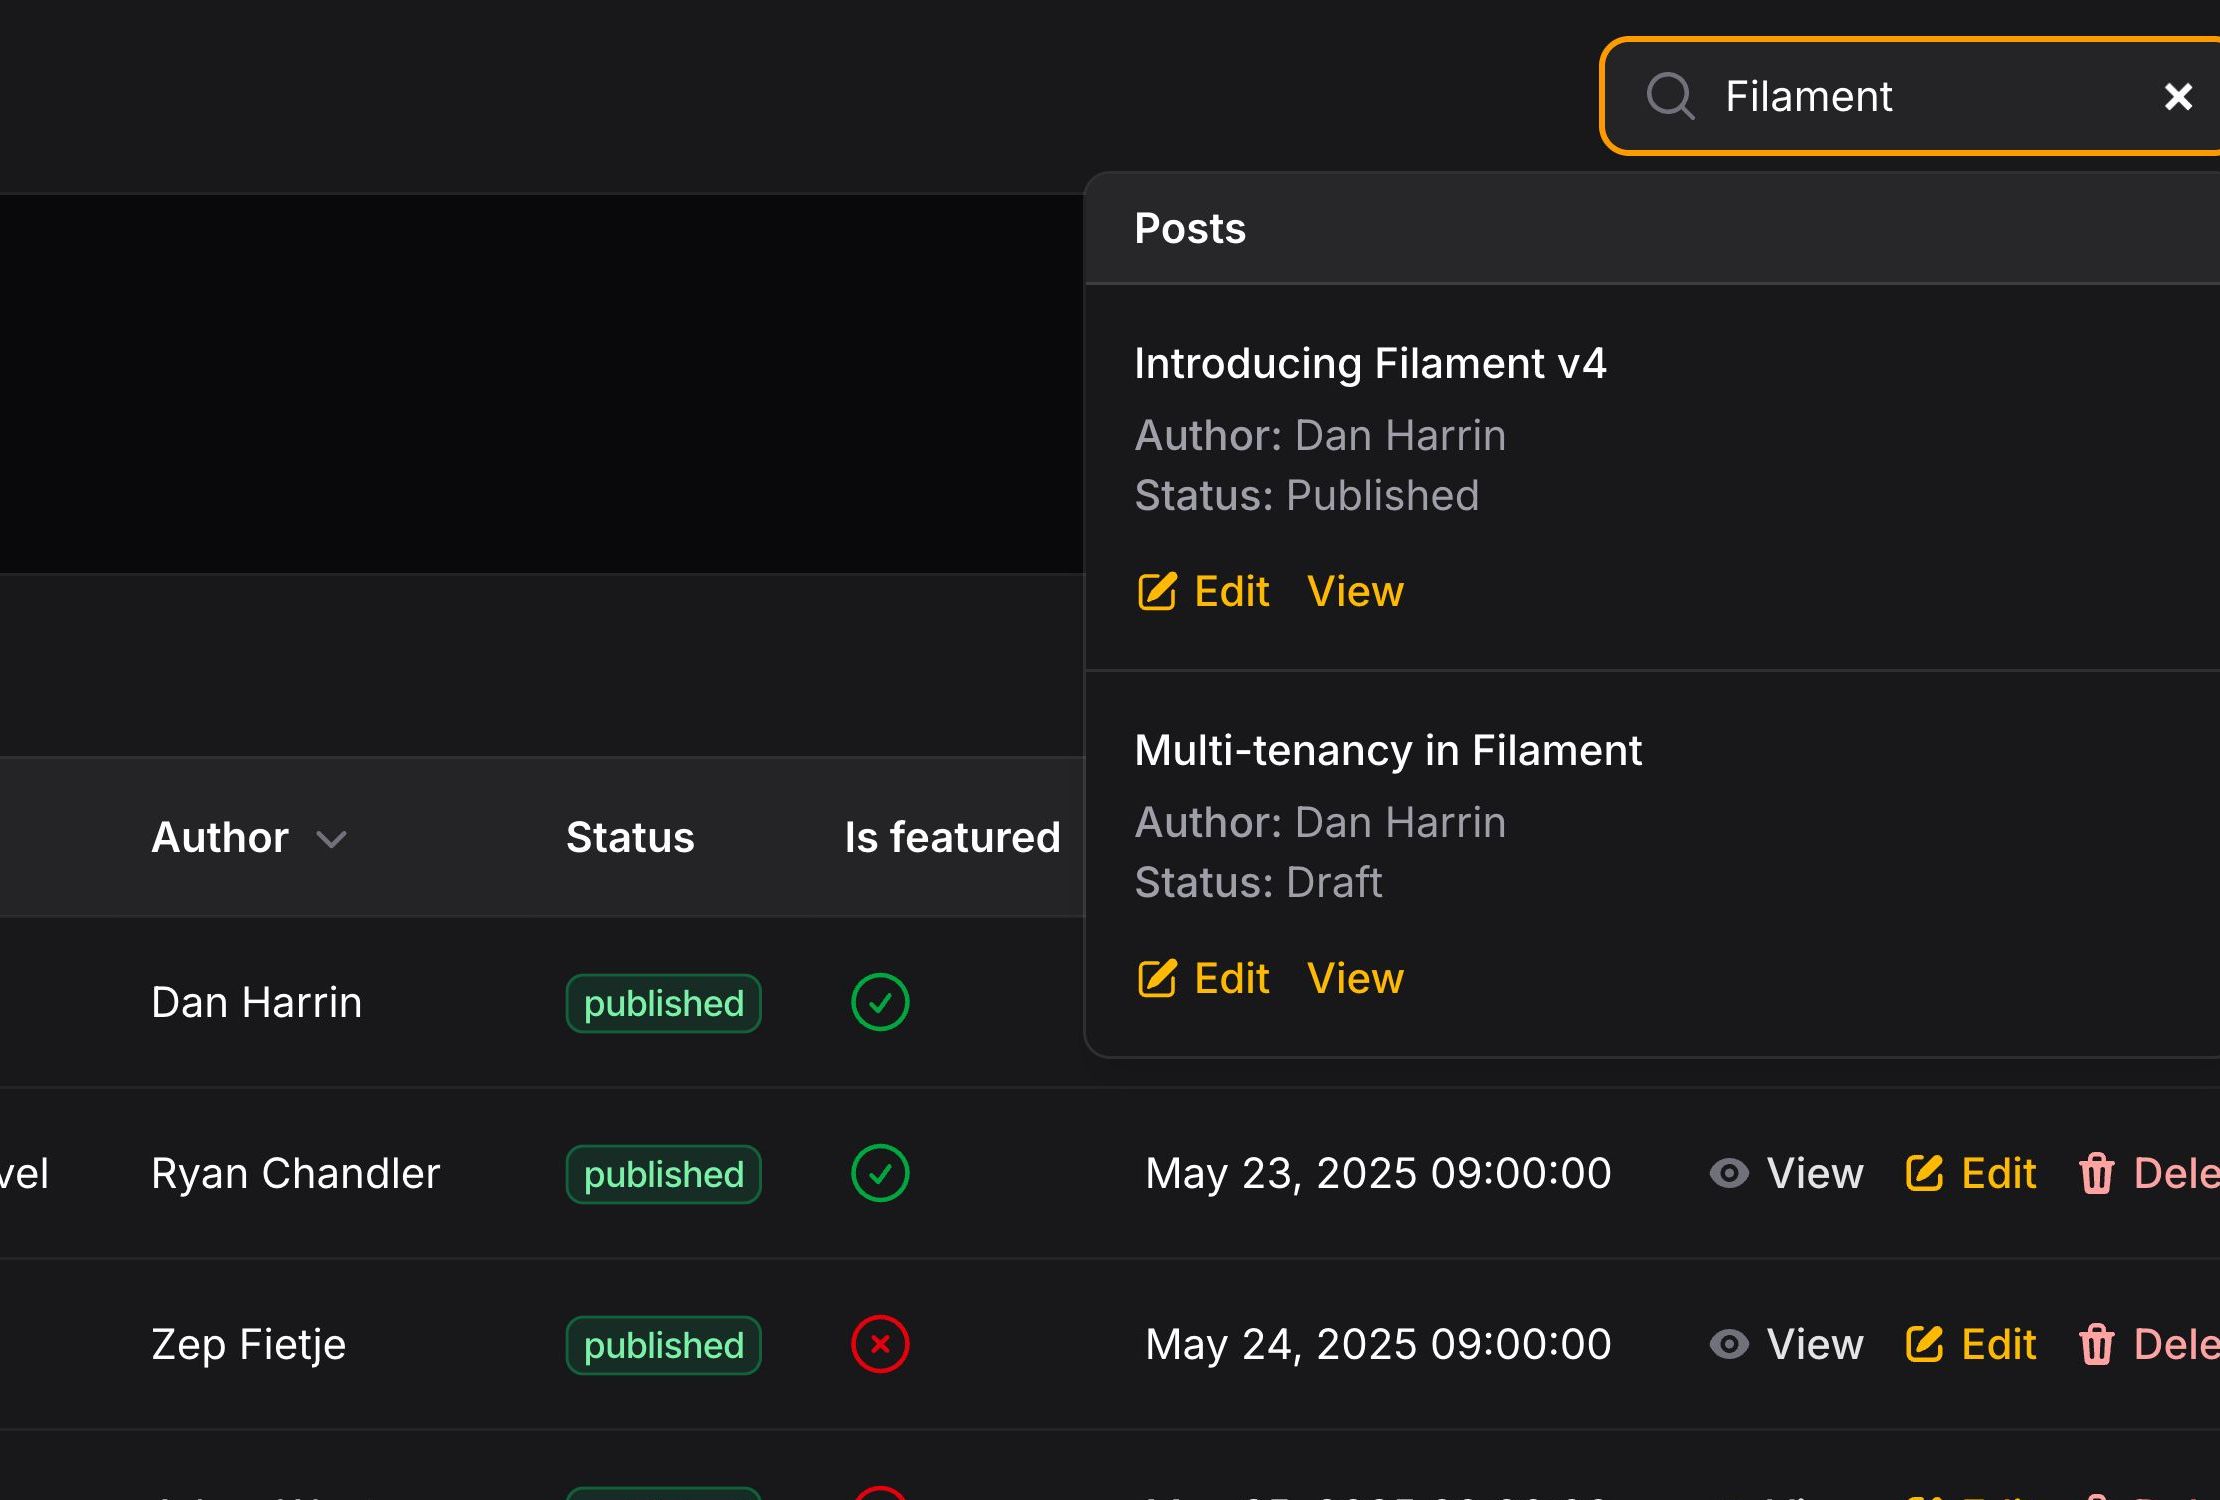Click the featured check icon in Ryan Chandler row
This screenshot has height=1500, width=2220.
tap(880, 1173)
